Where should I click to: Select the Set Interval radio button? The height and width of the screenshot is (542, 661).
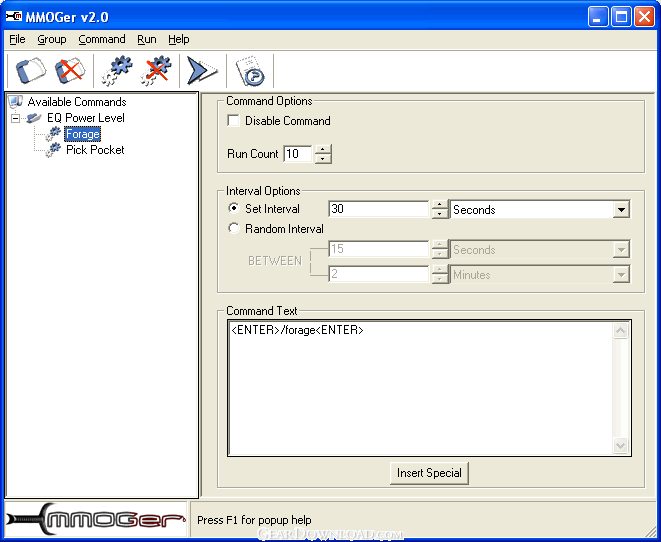(233, 208)
